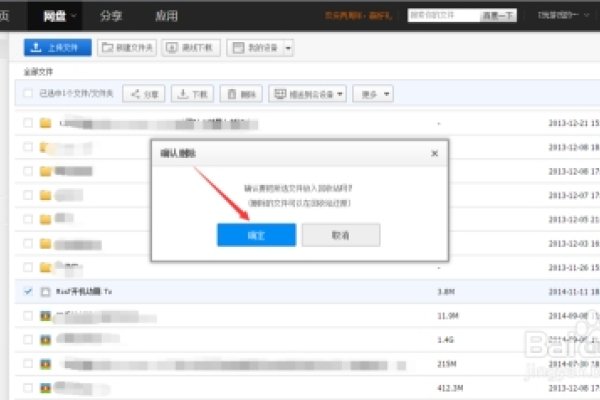600x400 pixels.
Task: Click folder icon in the 2013-12-21 row
Action: [x=46, y=123]
